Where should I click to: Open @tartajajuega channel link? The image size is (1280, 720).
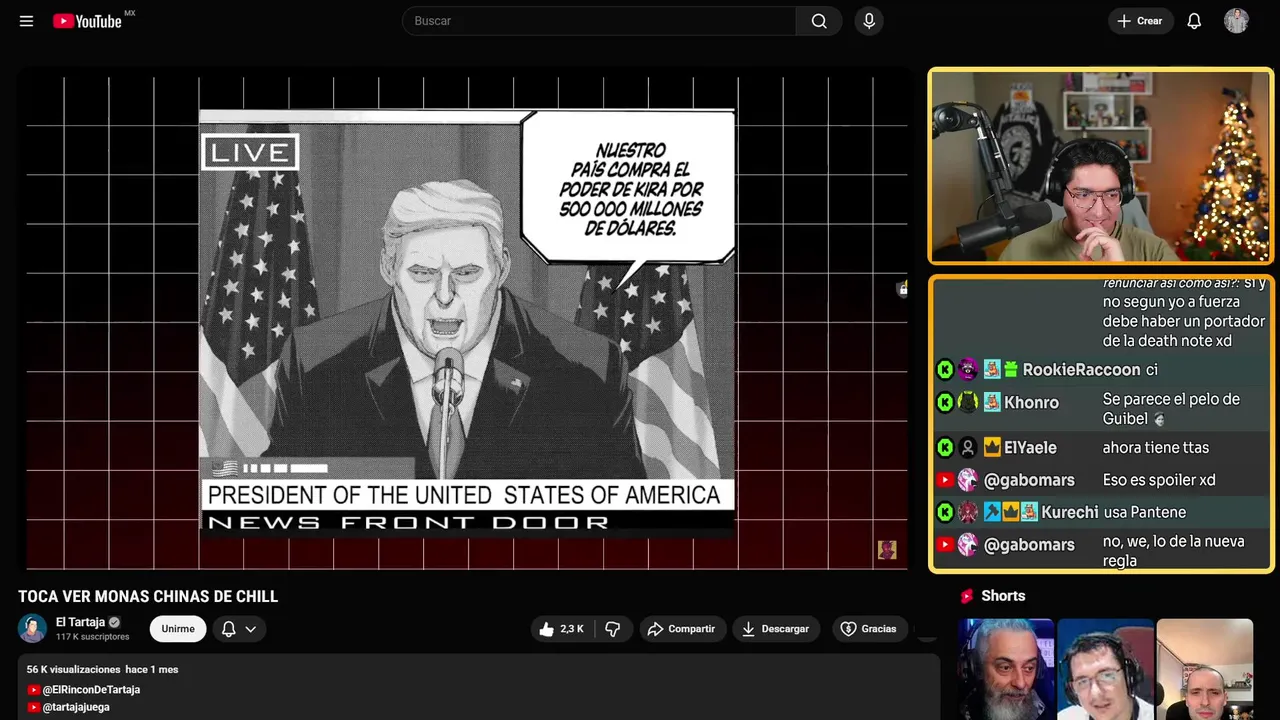coord(76,707)
